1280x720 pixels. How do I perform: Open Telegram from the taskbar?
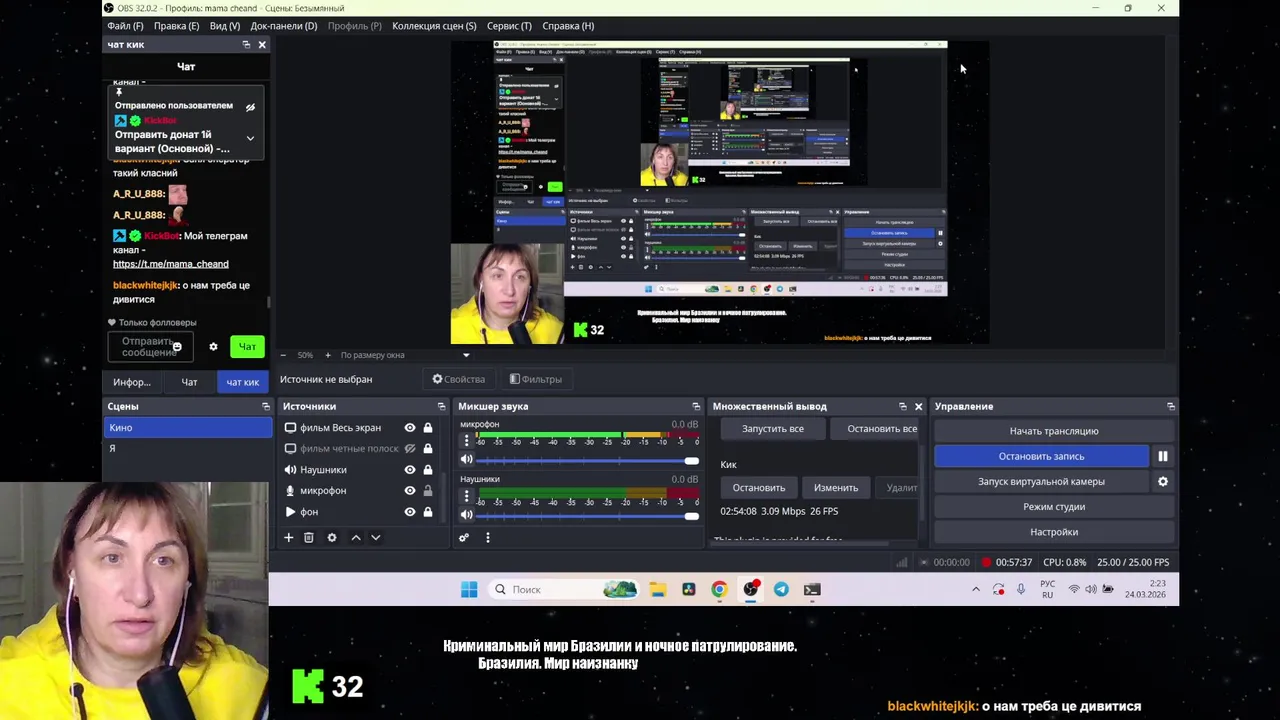781,590
